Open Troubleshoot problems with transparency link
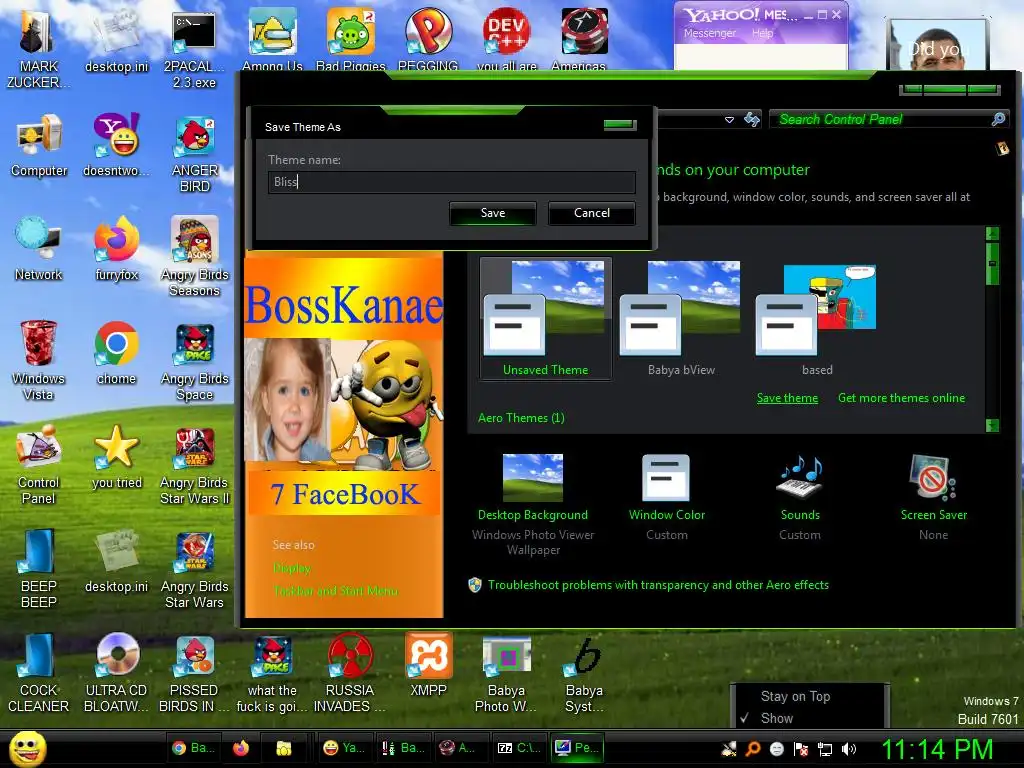The image size is (1024, 768). 658,585
